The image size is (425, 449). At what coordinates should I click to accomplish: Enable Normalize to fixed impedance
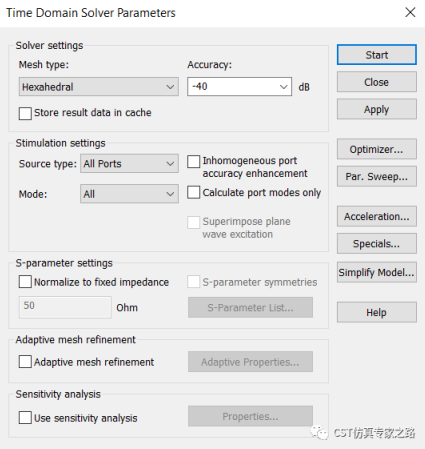[x=25, y=282]
